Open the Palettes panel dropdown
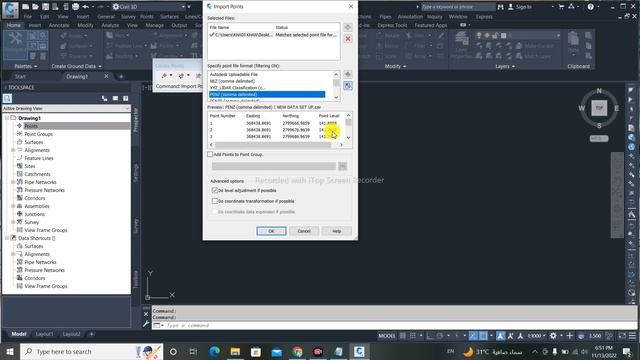The width and height of the screenshot is (640, 360). coord(26,66)
